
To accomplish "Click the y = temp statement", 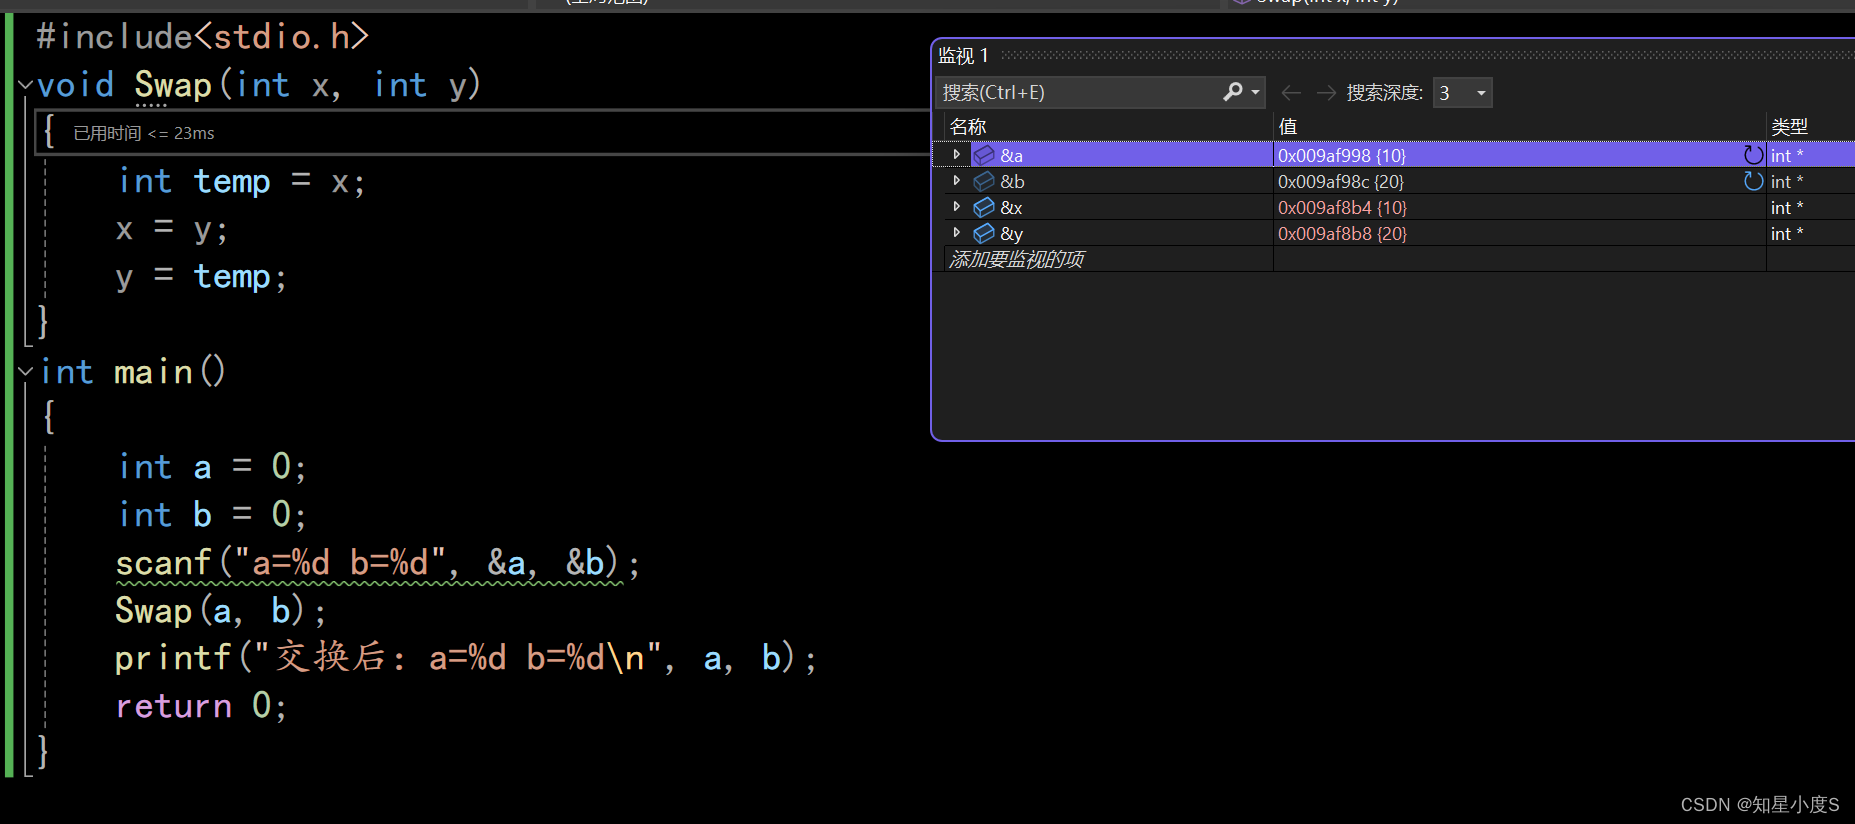I will pos(201,277).
